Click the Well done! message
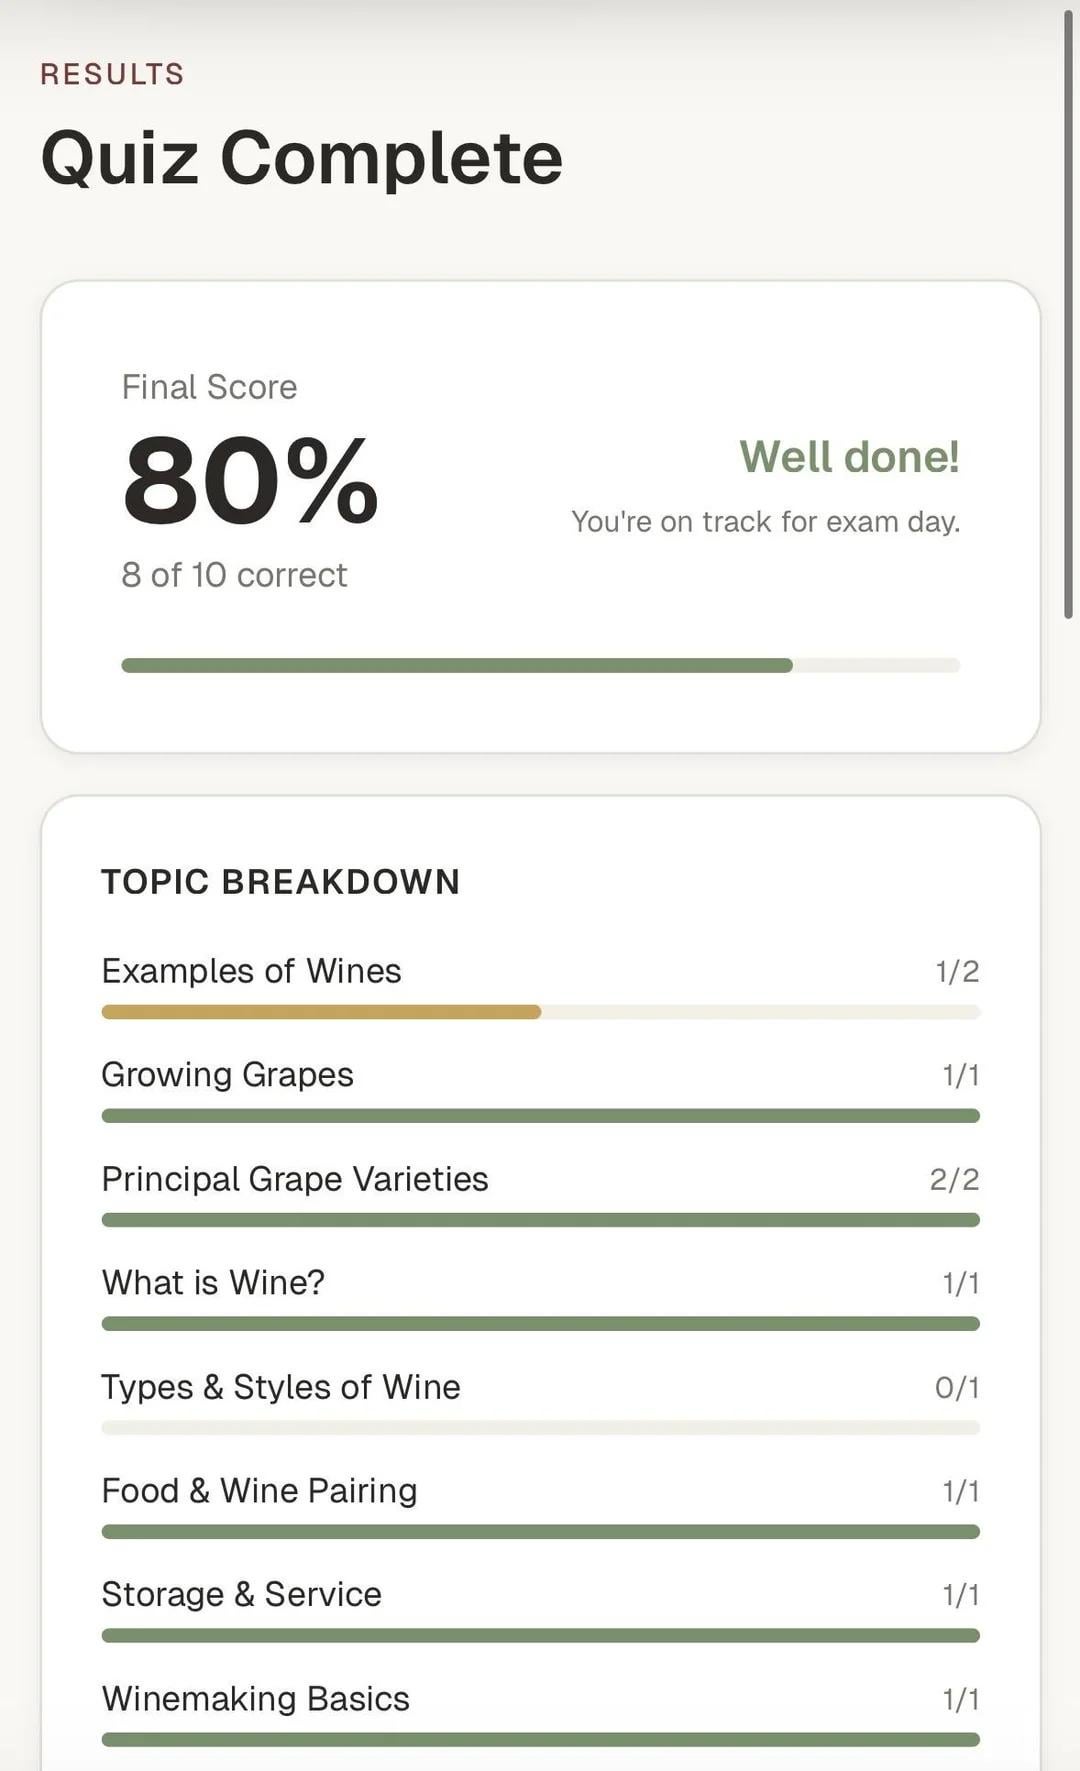The image size is (1080, 1771). pyautogui.click(x=849, y=457)
